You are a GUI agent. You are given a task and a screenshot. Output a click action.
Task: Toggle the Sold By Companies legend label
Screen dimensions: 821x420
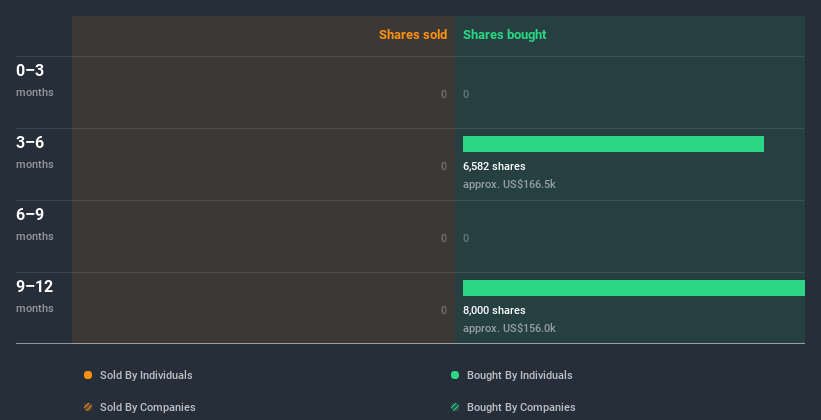click(148, 407)
